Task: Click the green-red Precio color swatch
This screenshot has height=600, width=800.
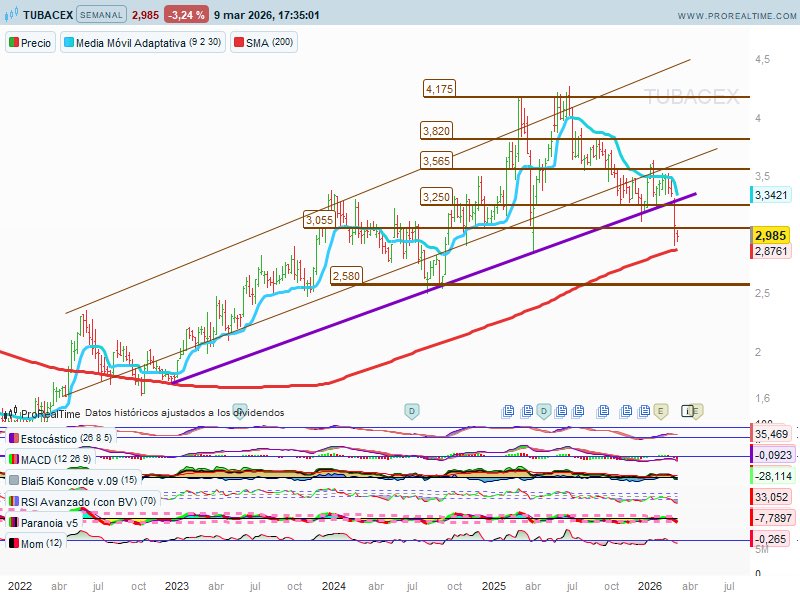Action: [x=14, y=42]
